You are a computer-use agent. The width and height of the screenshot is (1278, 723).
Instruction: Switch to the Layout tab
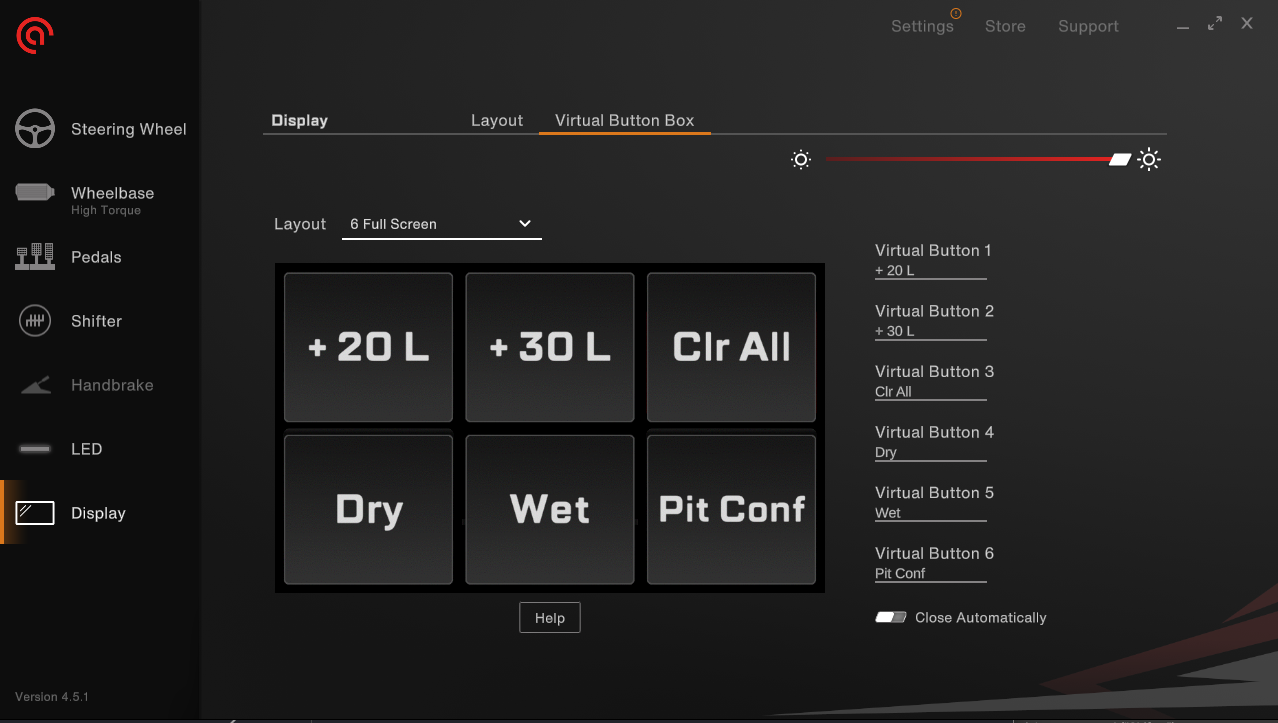[497, 120]
